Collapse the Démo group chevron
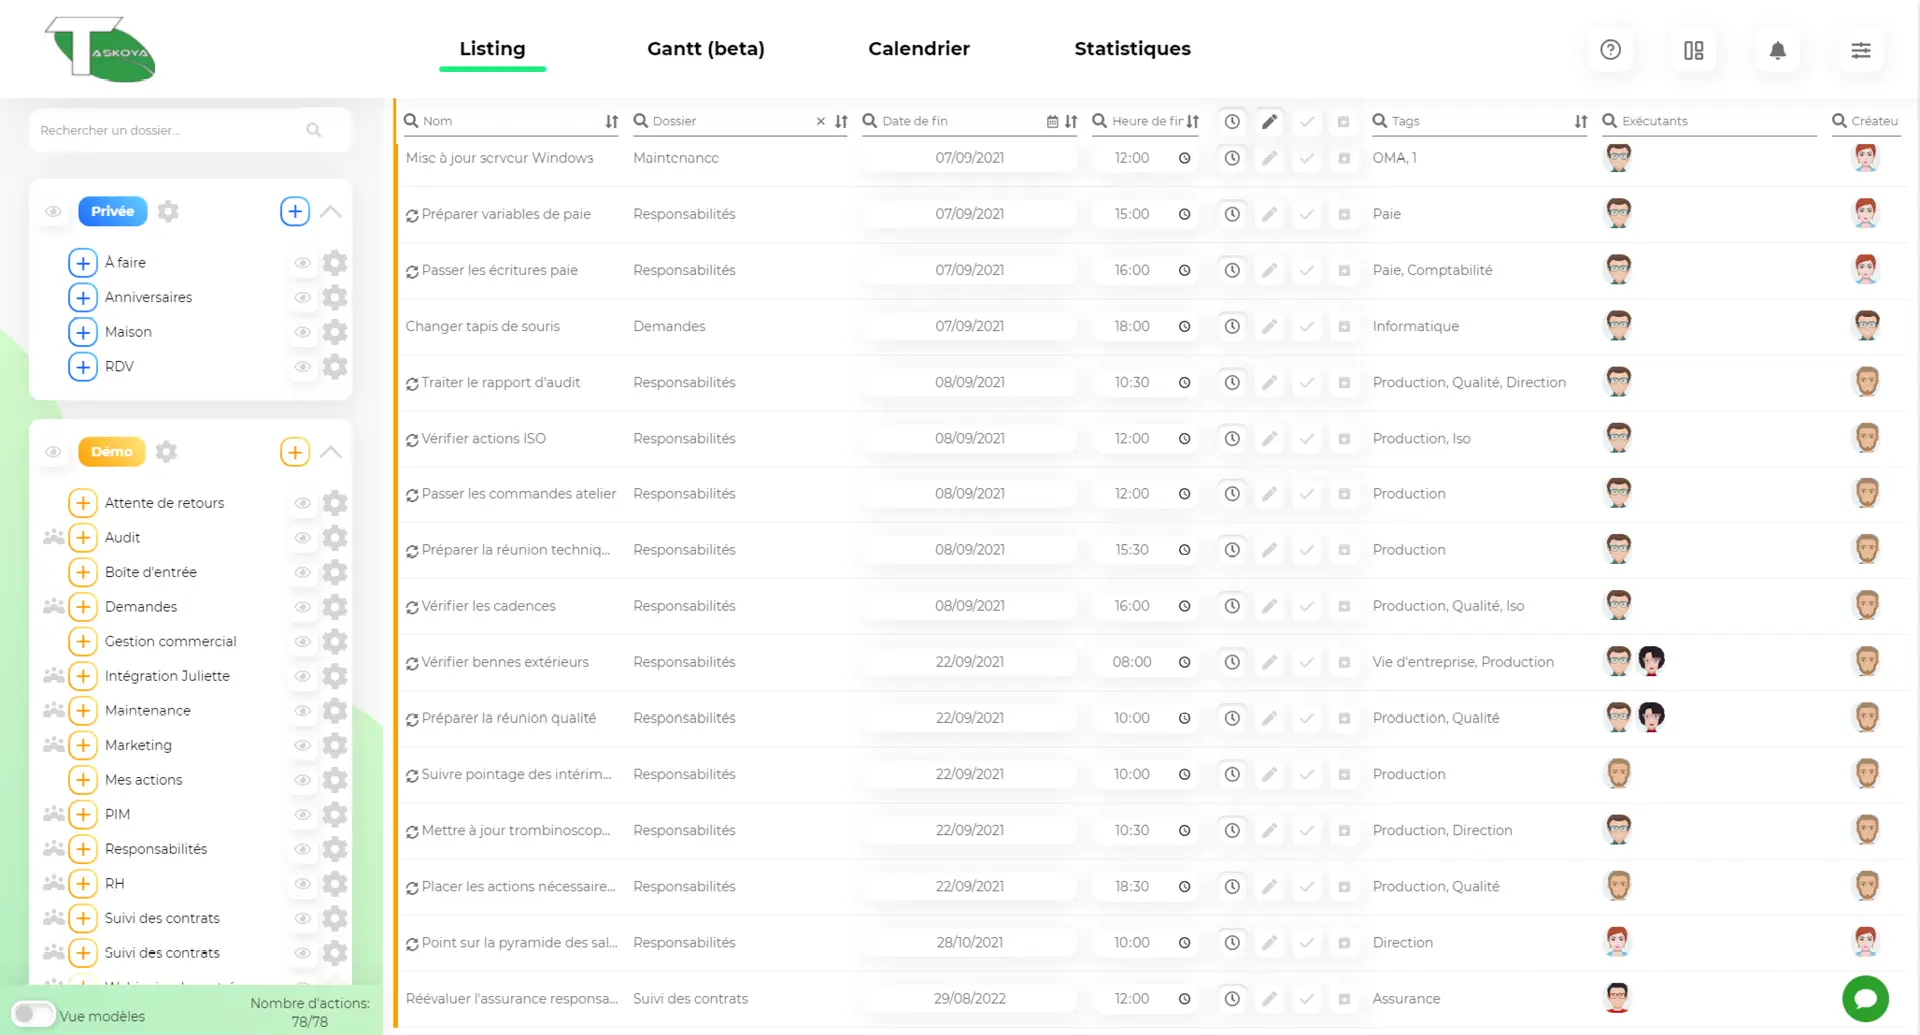The width and height of the screenshot is (1920, 1035). 331,452
